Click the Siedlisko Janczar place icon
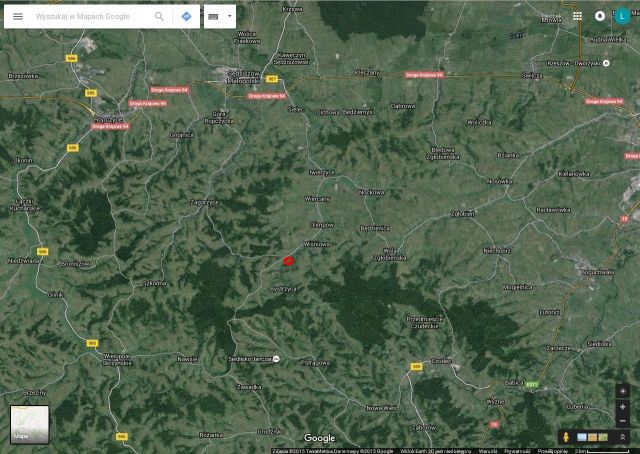The height and width of the screenshot is (454, 640). (276, 359)
